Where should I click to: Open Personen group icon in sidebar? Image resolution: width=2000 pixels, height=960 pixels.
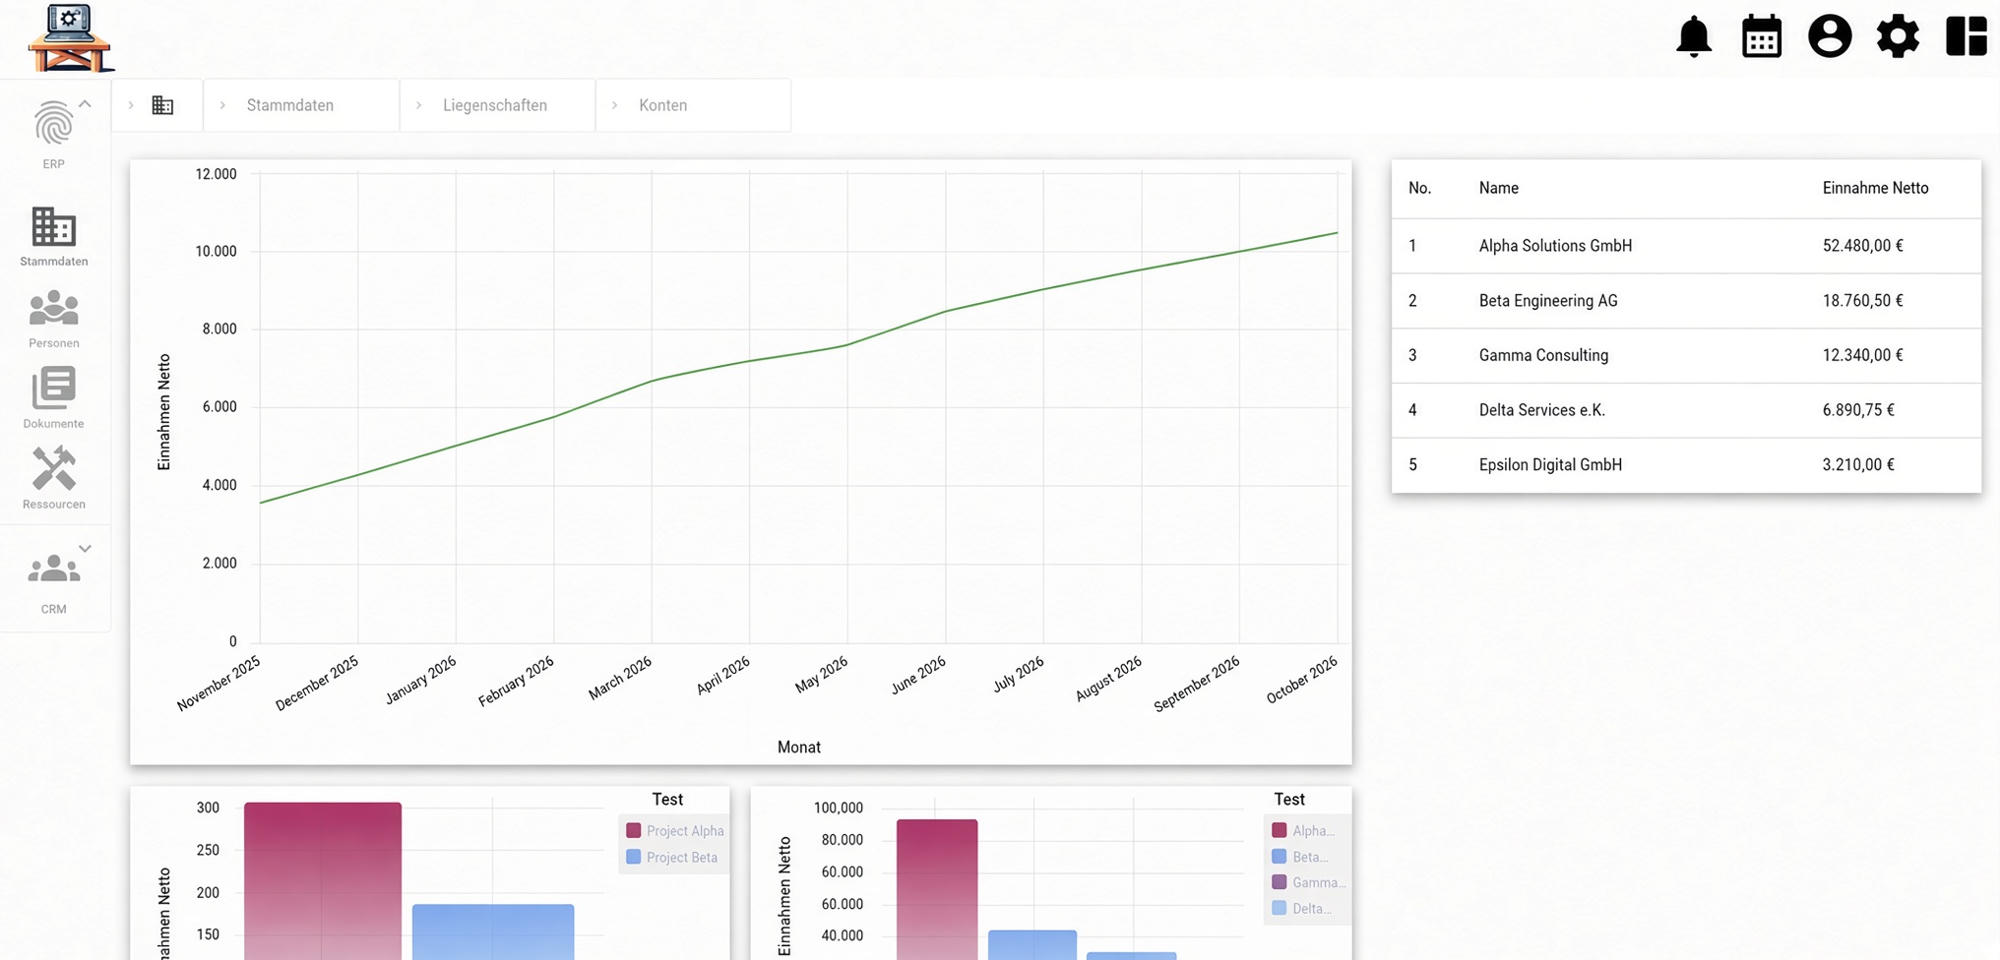pyautogui.click(x=54, y=308)
